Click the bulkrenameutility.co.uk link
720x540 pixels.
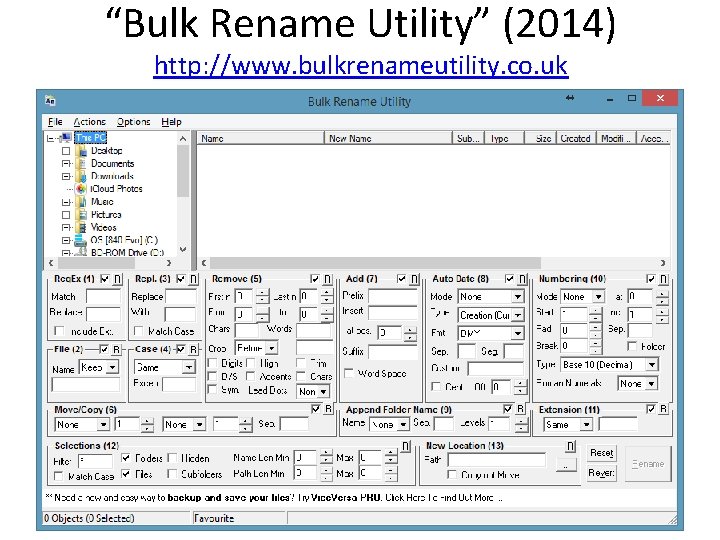point(360,66)
